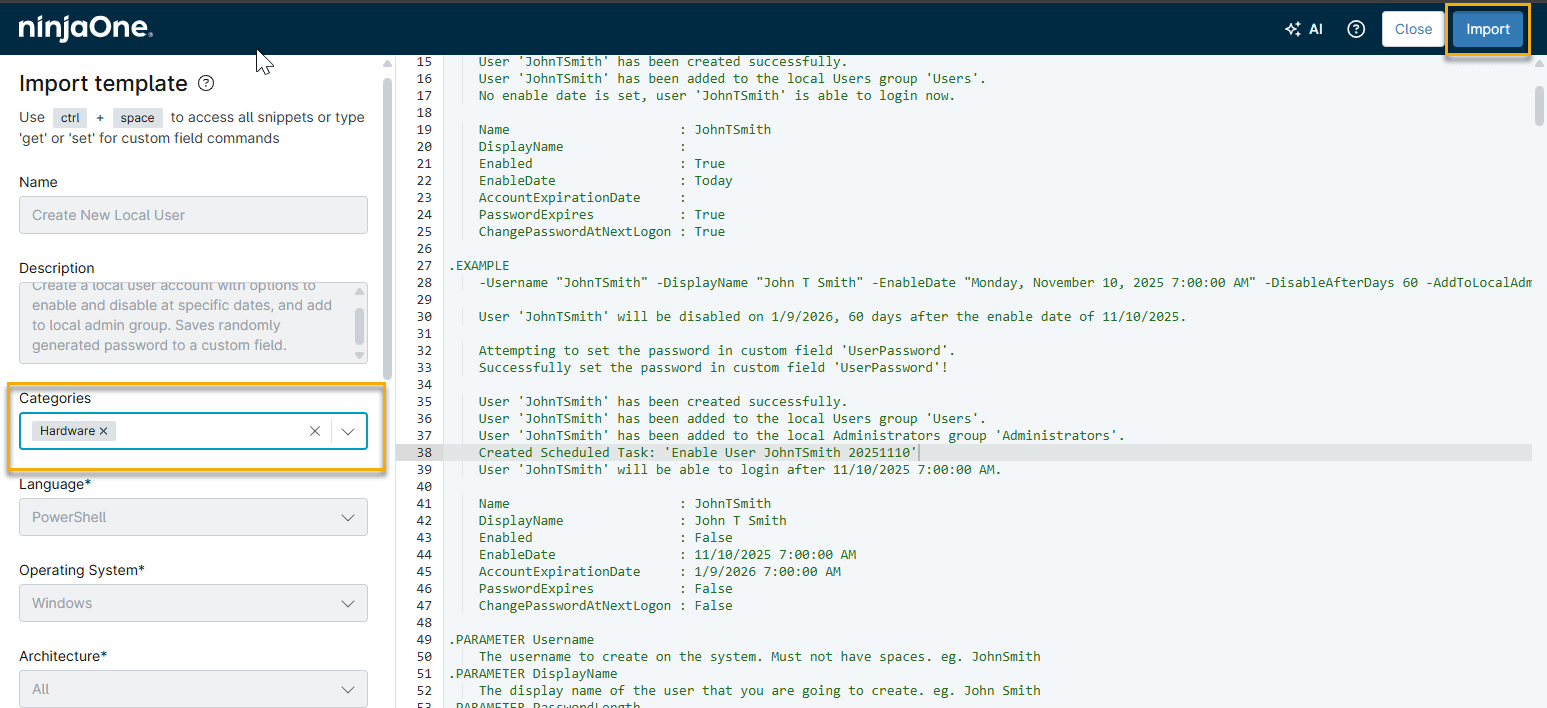The width and height of the screenshot is (1547, 708).
Task: Click the Close button
Action: click(1413, 29)
